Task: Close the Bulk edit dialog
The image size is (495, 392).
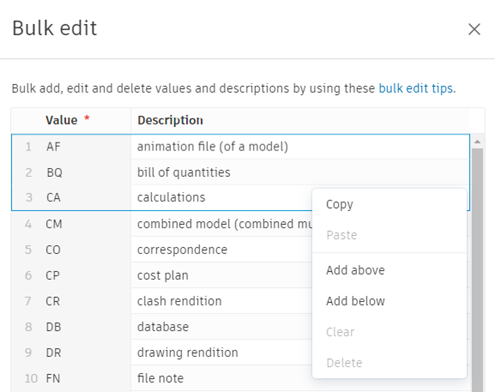Action: pyautogui.click(x=474, y=29)
